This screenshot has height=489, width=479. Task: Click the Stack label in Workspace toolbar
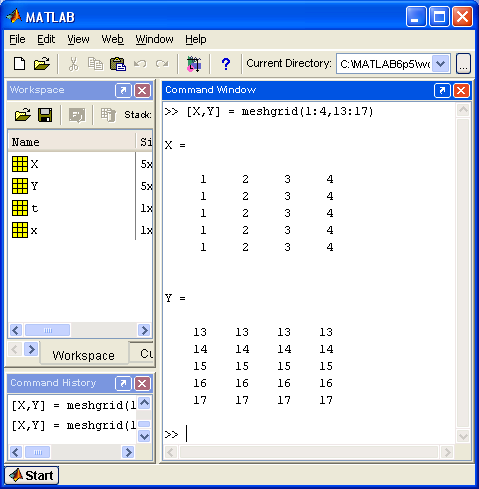(138, 115)
